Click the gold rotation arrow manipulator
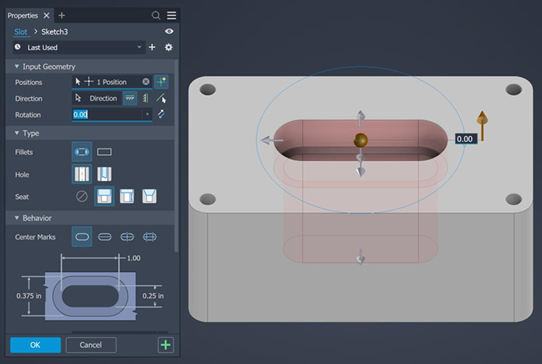Image resolution: width=542 pixels, height=364 pixels. (482, 125)
